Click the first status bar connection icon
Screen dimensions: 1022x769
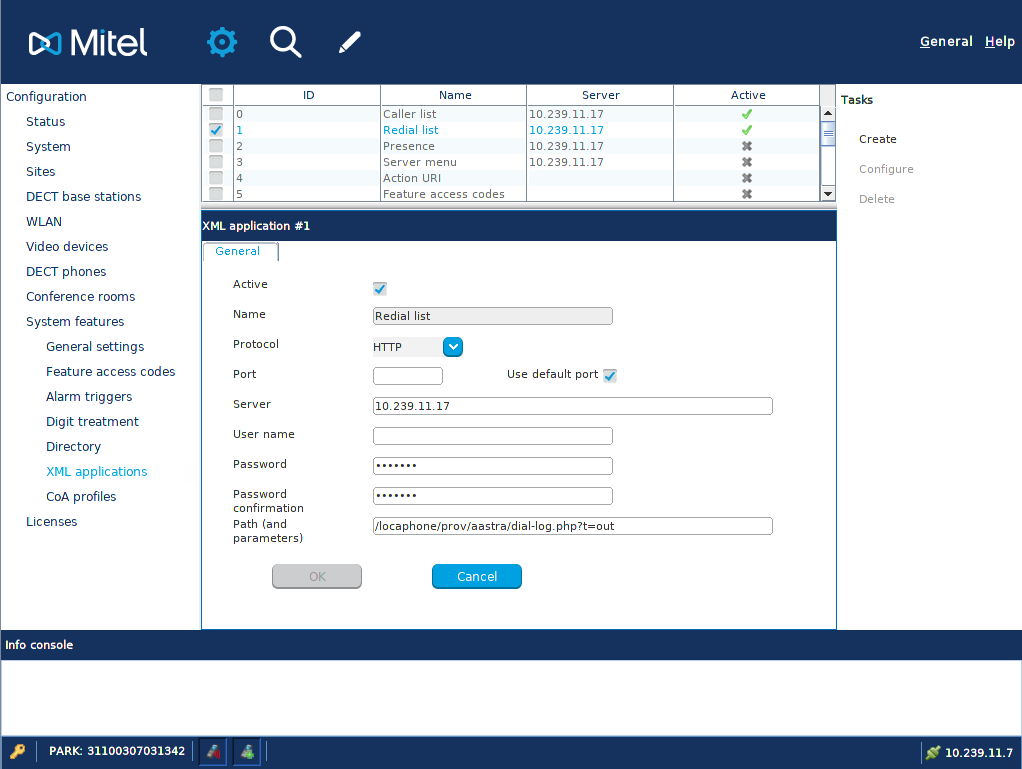pos(212,751)
